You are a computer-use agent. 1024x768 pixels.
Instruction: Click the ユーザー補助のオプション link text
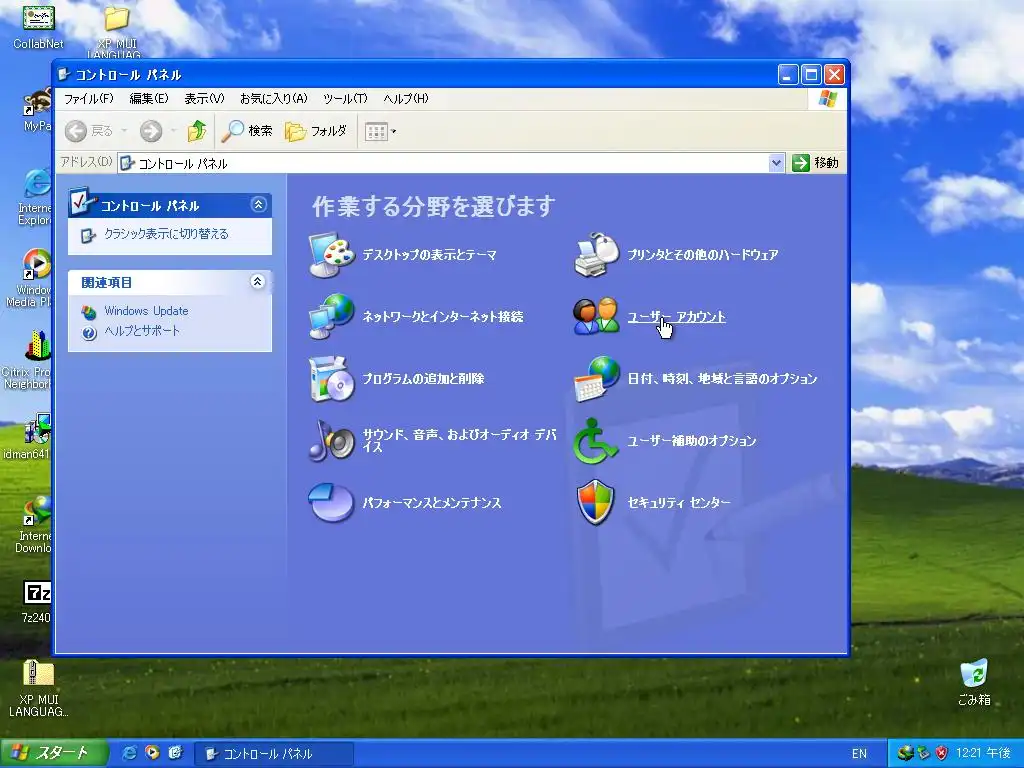(692, 441)
